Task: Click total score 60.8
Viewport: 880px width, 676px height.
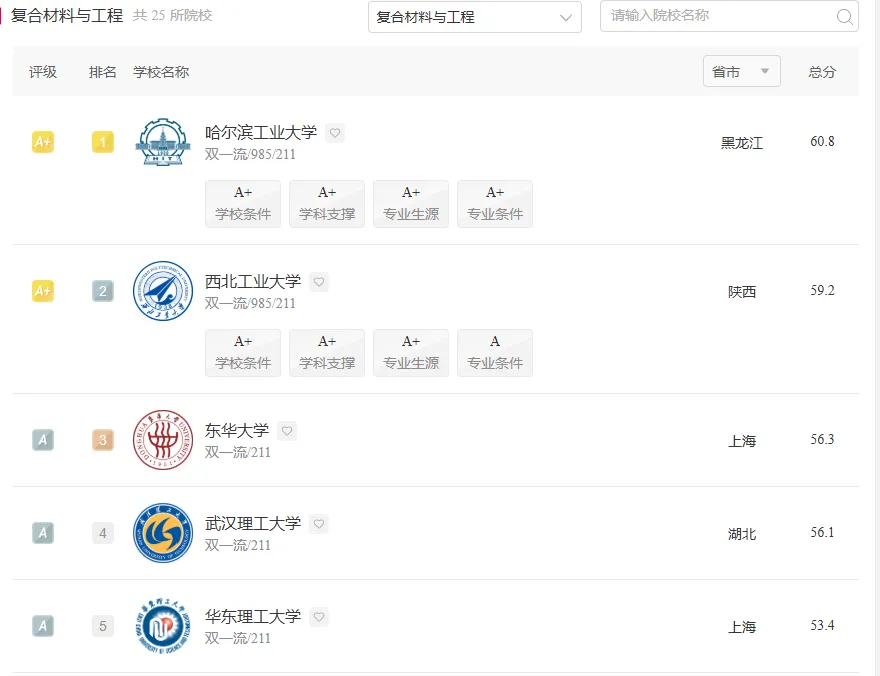Action: click(x=822, y=141)
